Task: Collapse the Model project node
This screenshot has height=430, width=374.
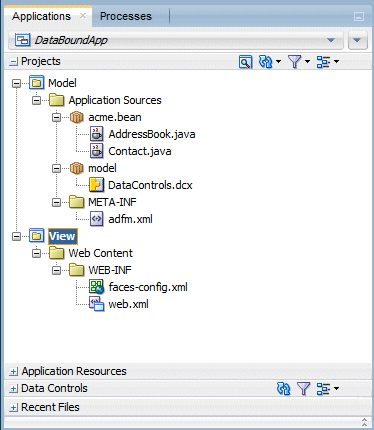Action: pos(16,83)
